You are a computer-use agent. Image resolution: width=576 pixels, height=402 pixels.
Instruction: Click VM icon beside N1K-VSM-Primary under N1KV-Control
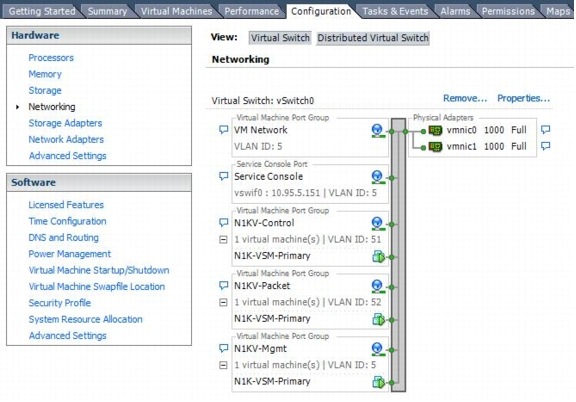(378, 256)
